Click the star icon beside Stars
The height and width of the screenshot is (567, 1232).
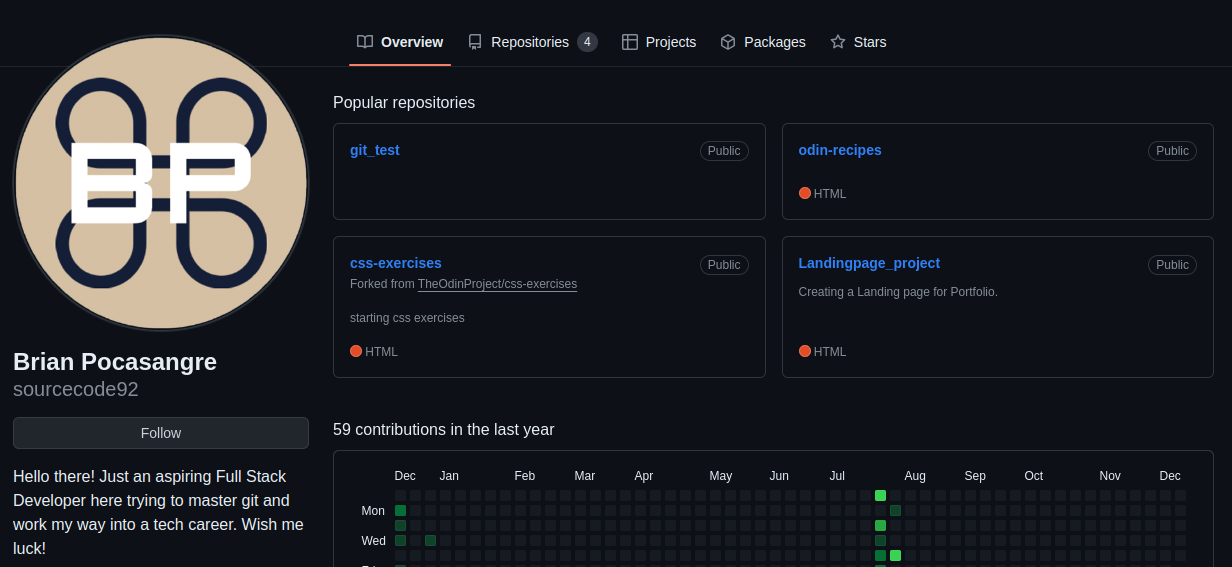pos(838,42)
